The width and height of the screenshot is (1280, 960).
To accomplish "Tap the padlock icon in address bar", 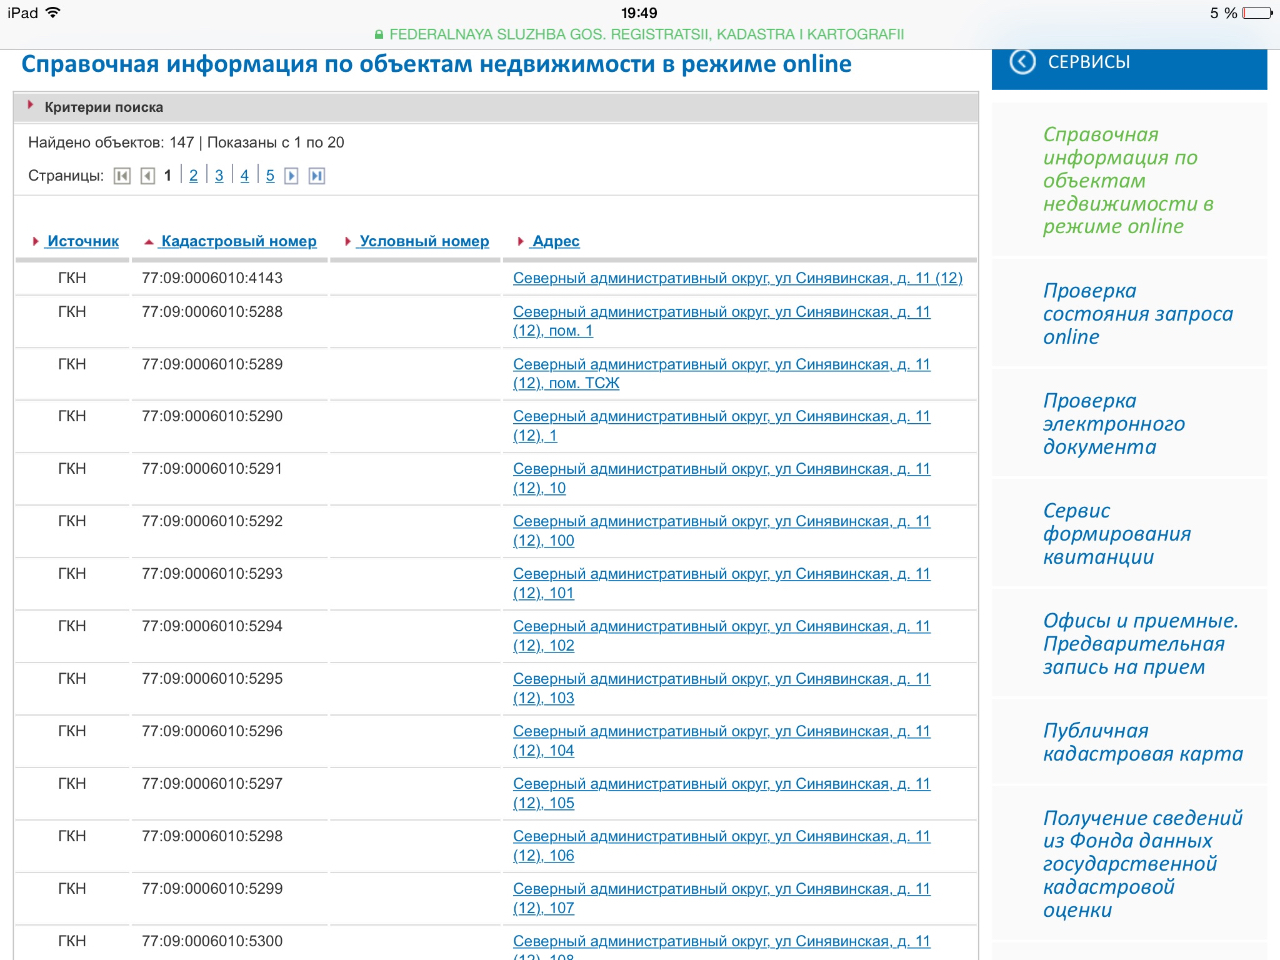I will [379, 35].
